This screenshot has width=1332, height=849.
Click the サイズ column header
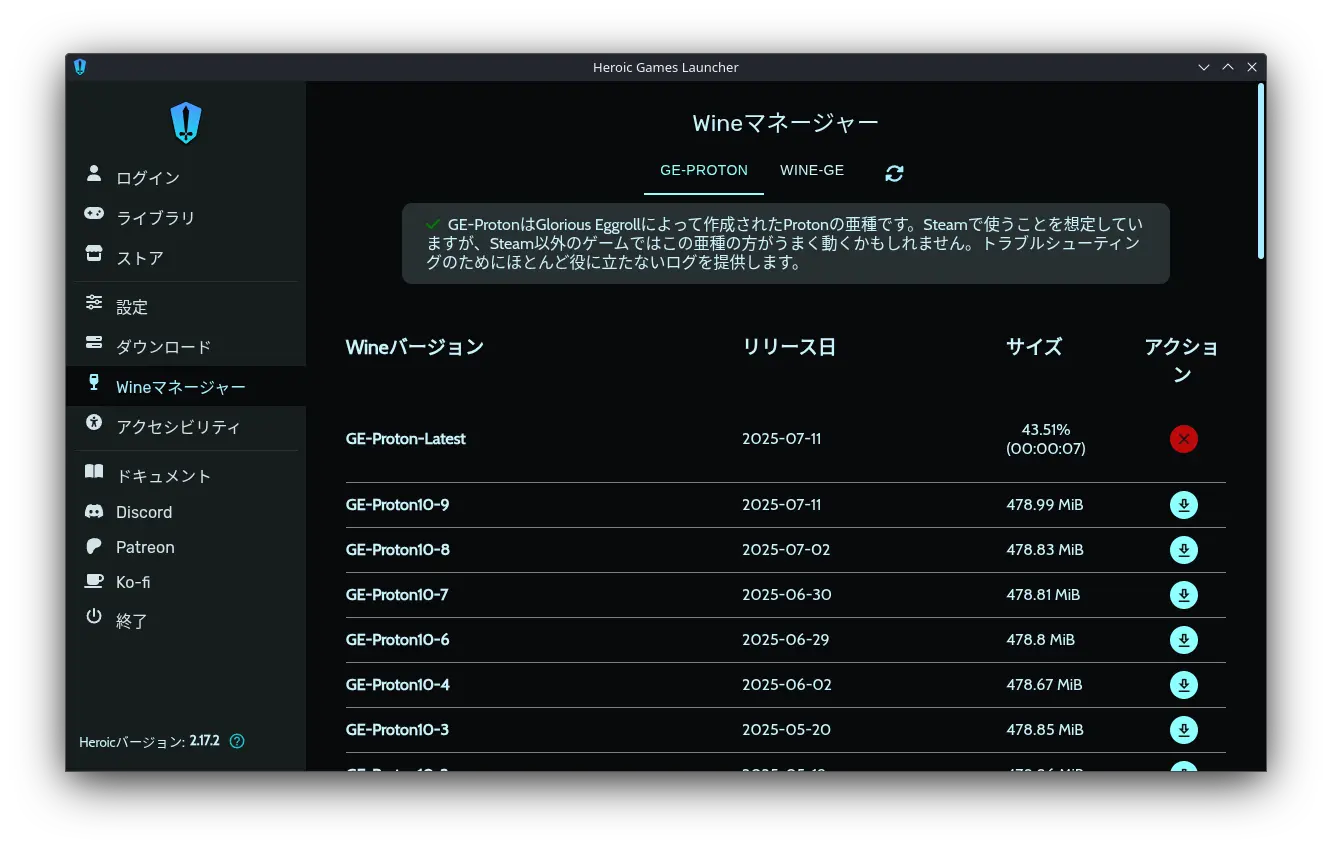[x=1034, y=347]
